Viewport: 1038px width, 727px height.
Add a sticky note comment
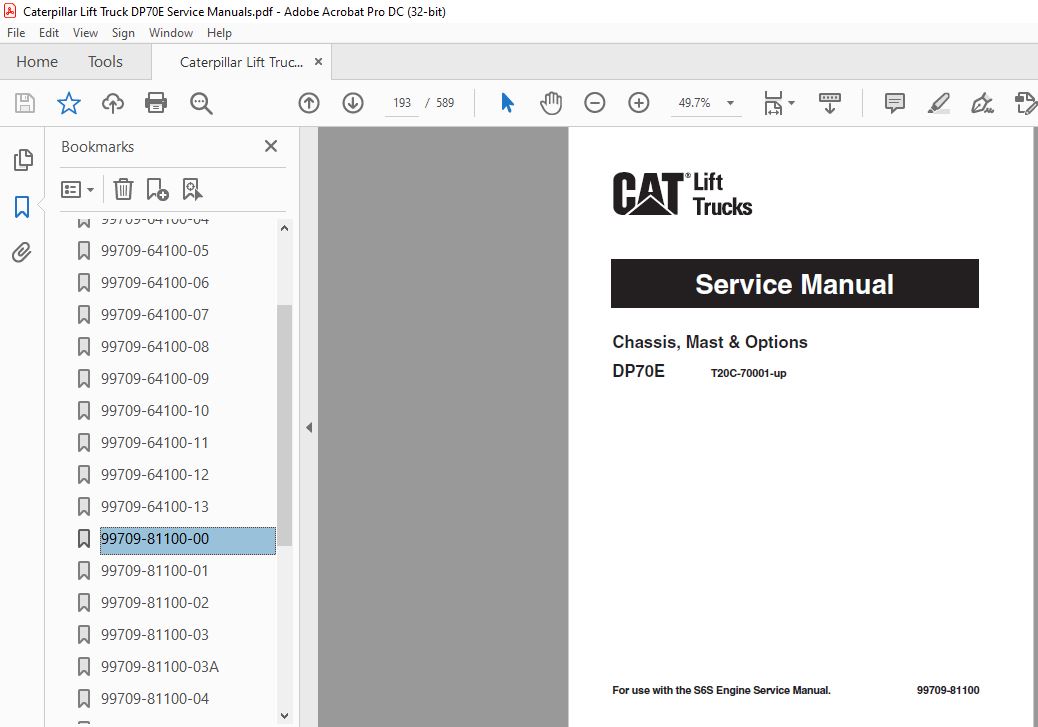tap(895, 103)
